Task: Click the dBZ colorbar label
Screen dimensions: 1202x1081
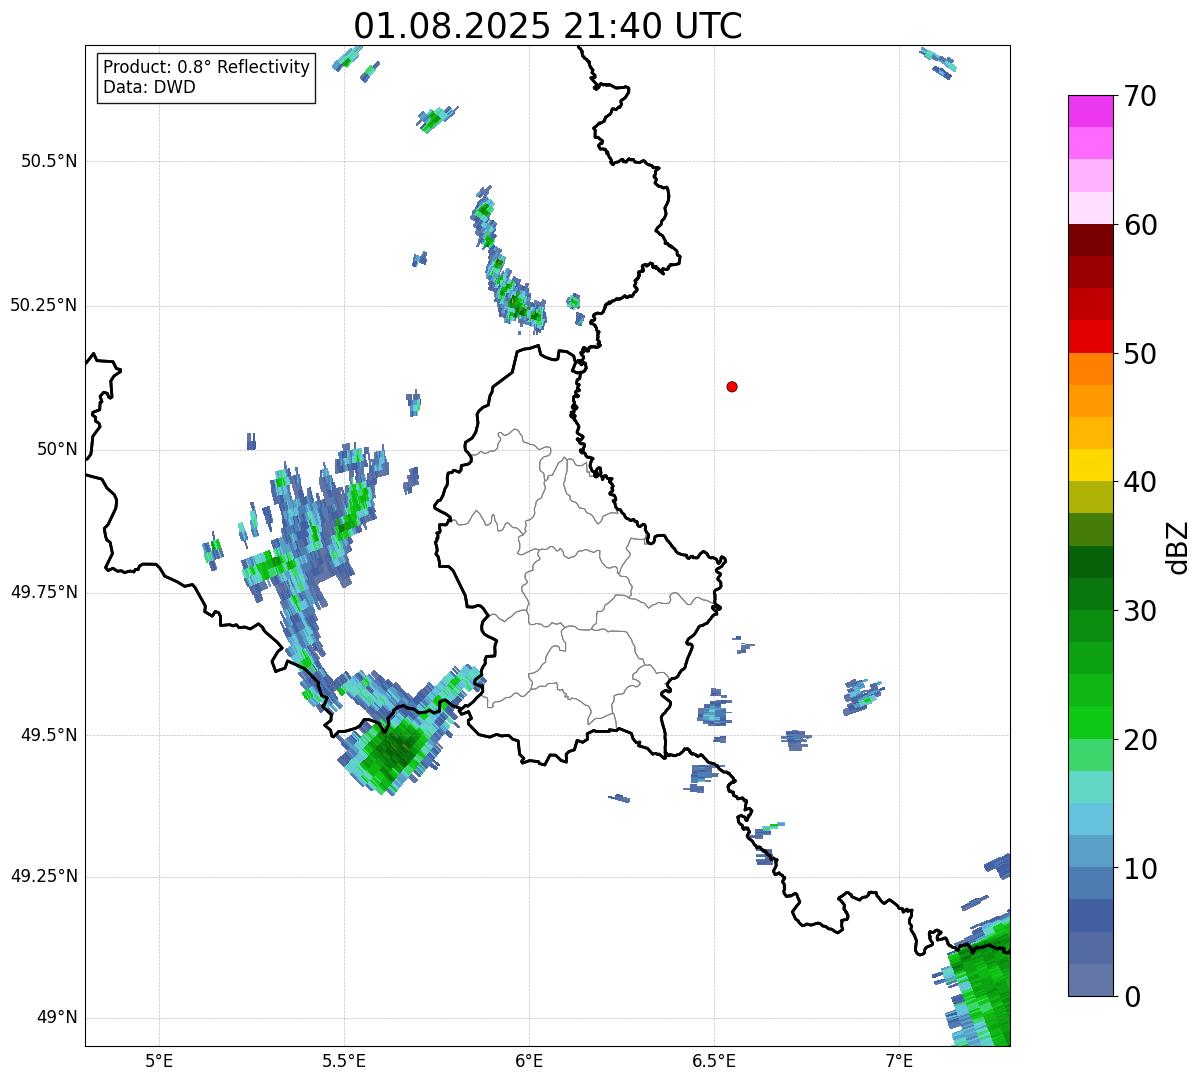Action: point(1178,546)
